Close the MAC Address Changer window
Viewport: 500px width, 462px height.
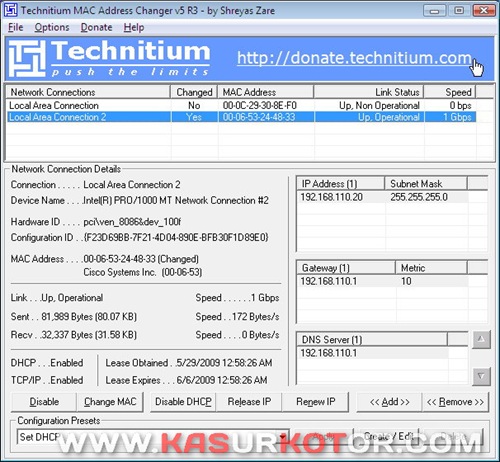pyautogui.click(x=484, y=10)
